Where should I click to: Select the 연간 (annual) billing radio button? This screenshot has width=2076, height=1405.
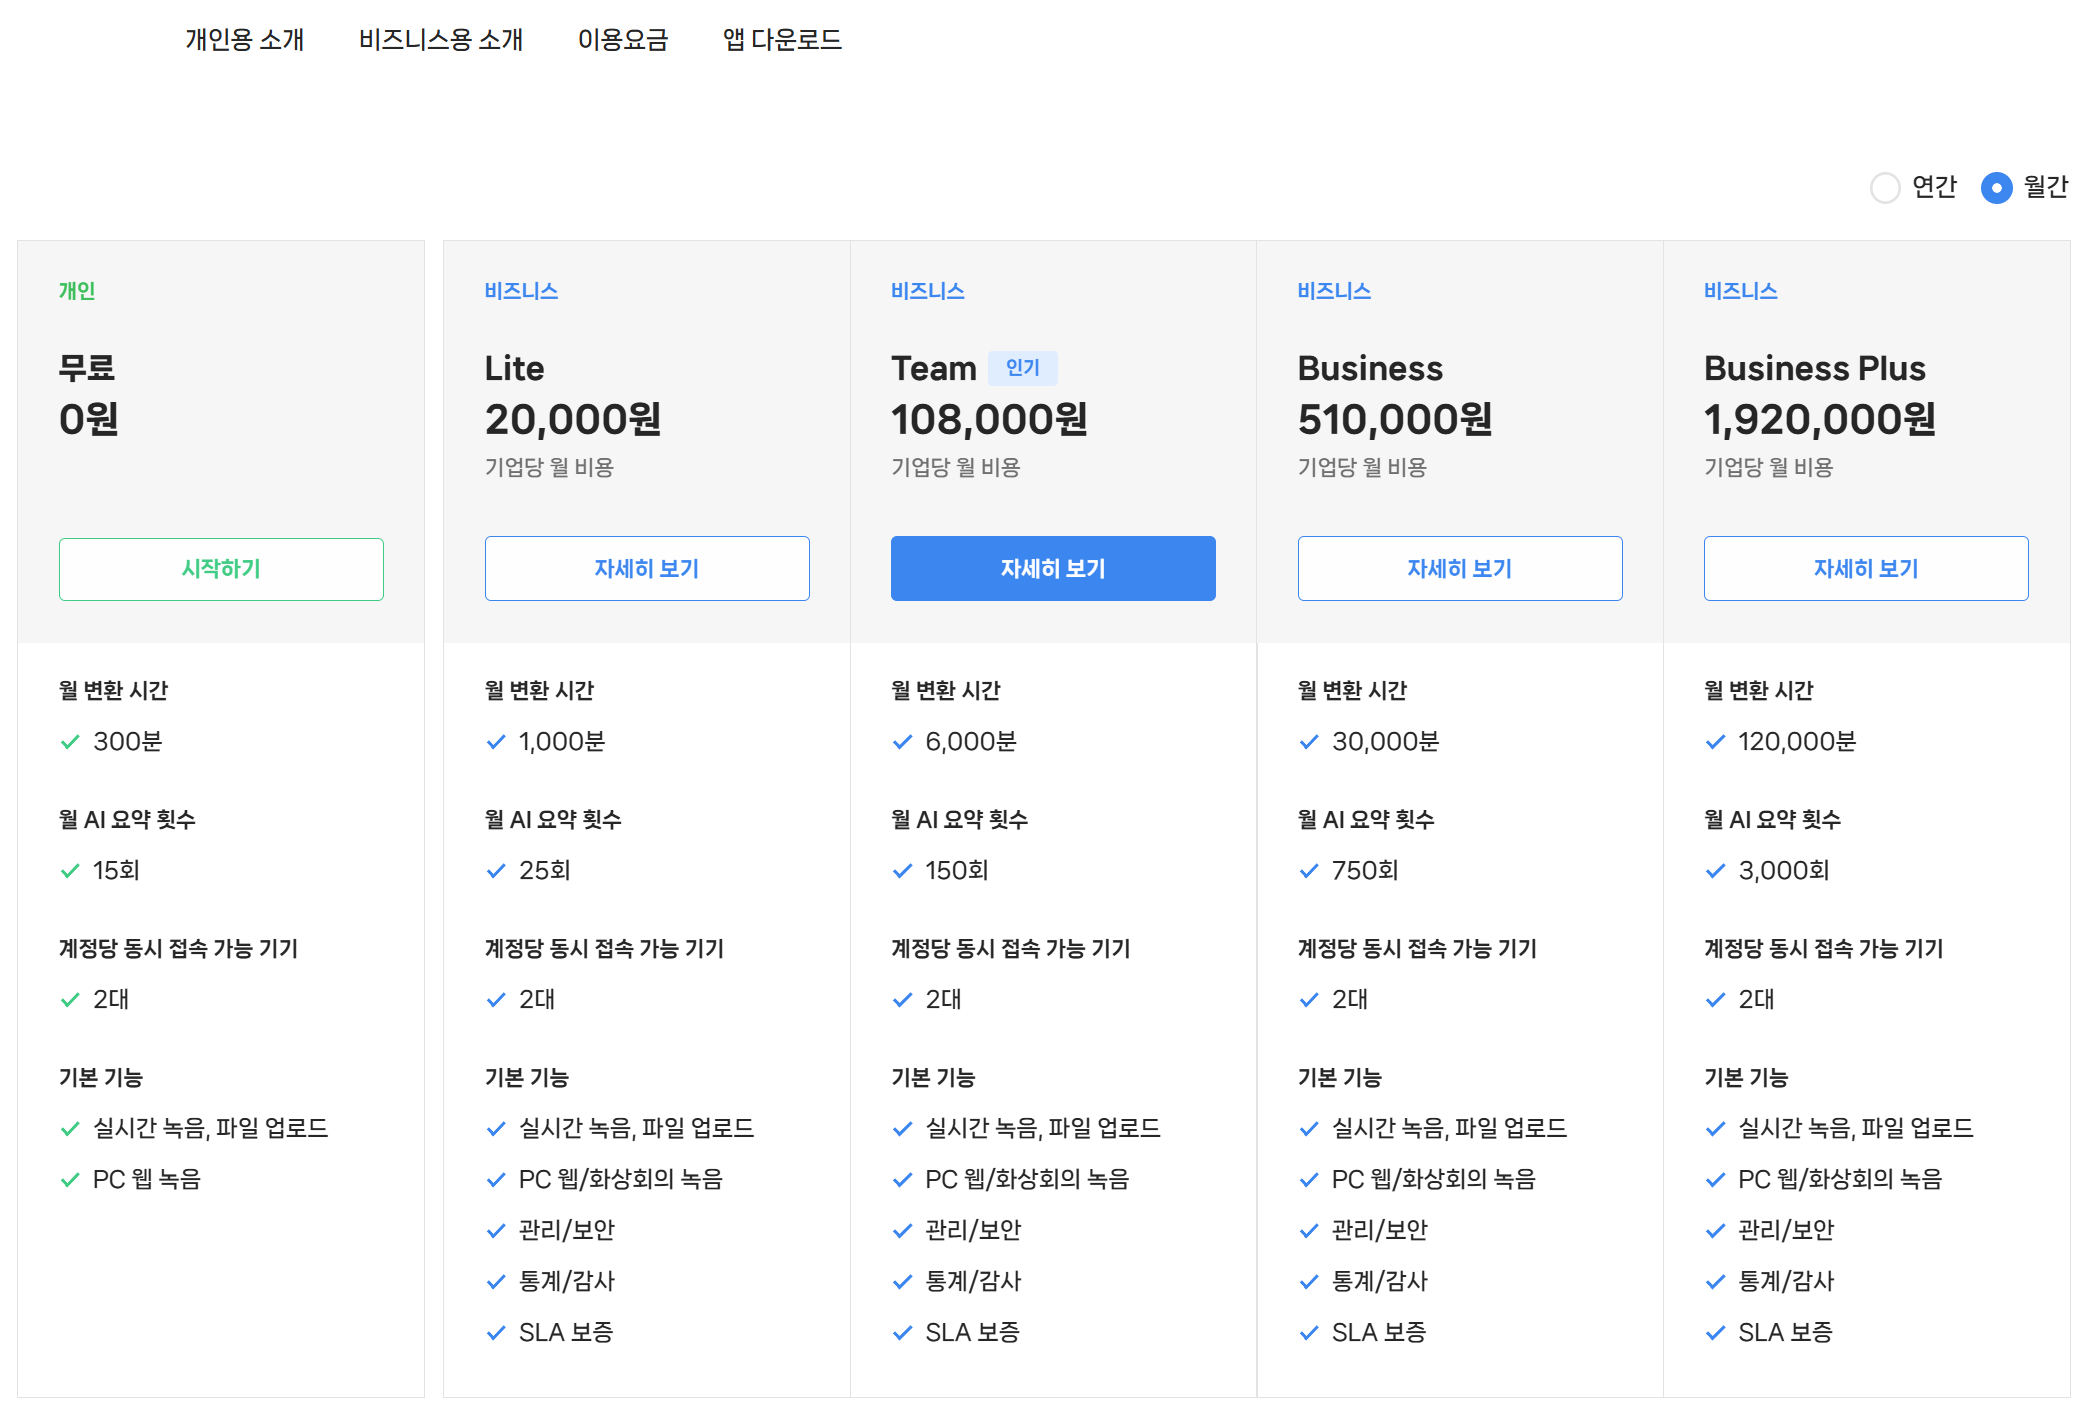click(1884, 188)
